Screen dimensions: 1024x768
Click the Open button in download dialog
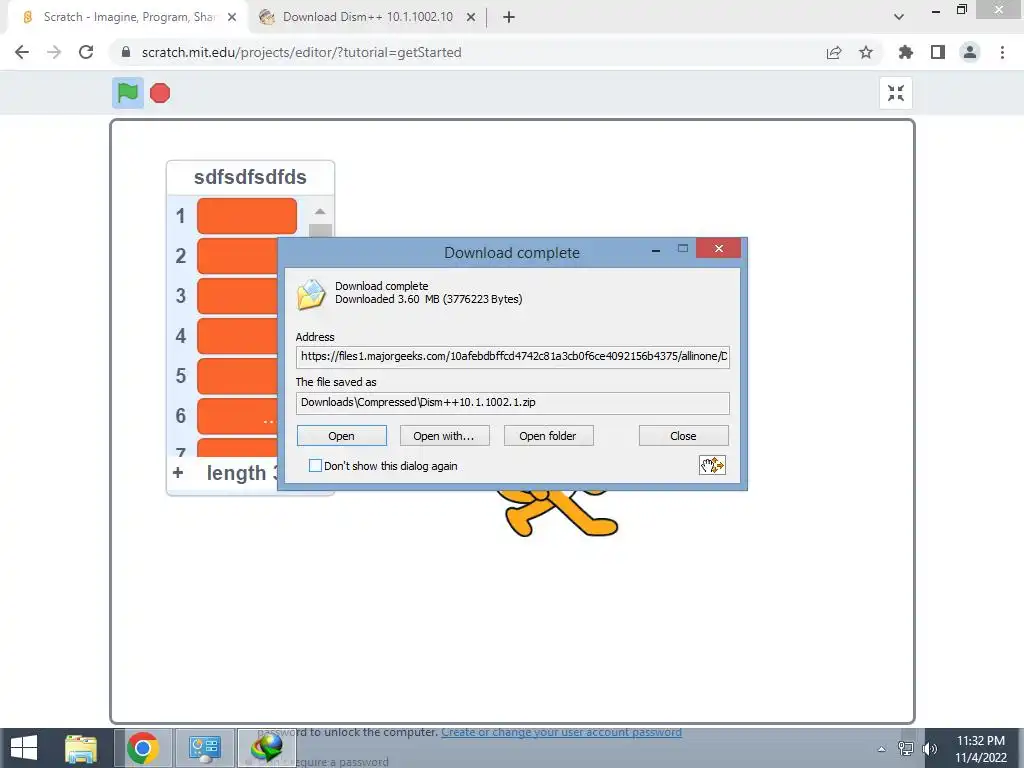342,436
